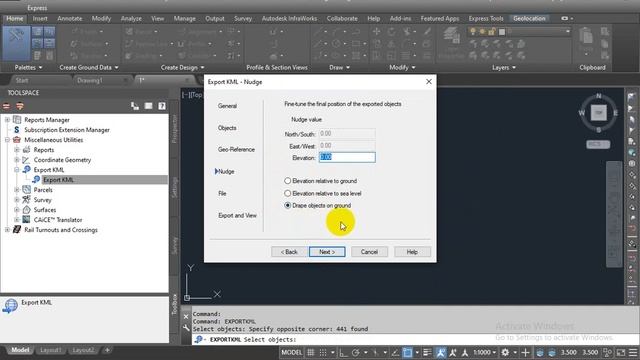Go to Export and View step in dialog

click(237, 215)
